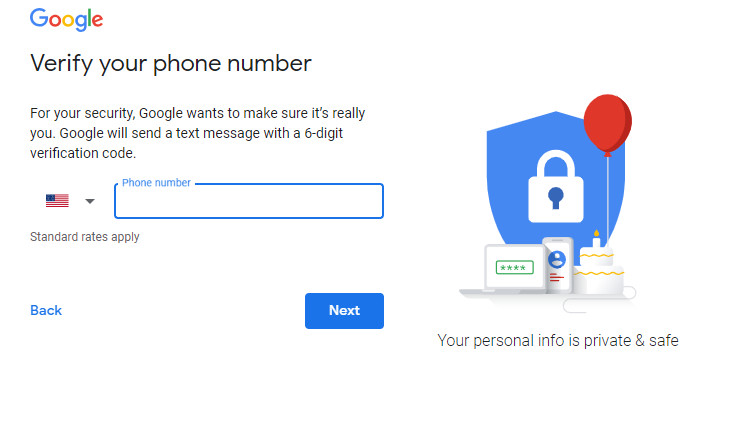Screen dimensions: 731x447
Task: Click the 'Phone number' floating label
Action: tap(156, 183)
